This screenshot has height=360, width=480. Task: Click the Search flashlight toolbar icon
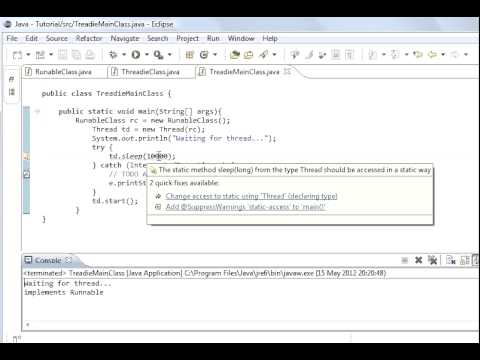[264, 54]
